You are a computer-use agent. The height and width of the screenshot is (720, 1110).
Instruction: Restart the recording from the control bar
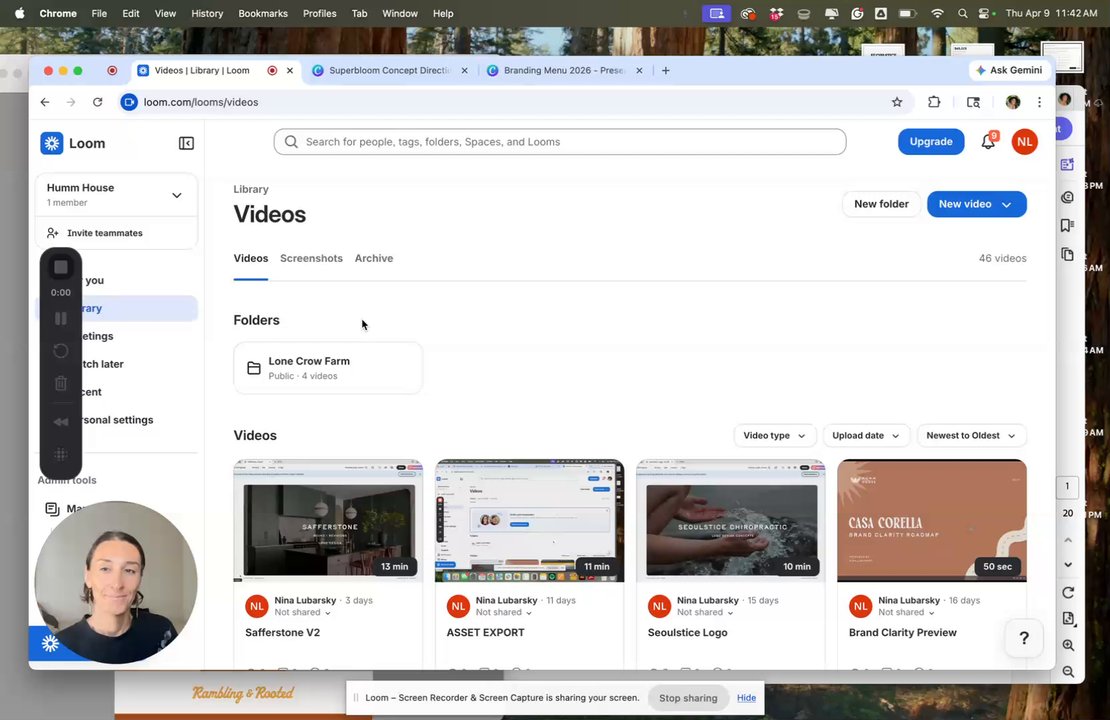(61, 350)
